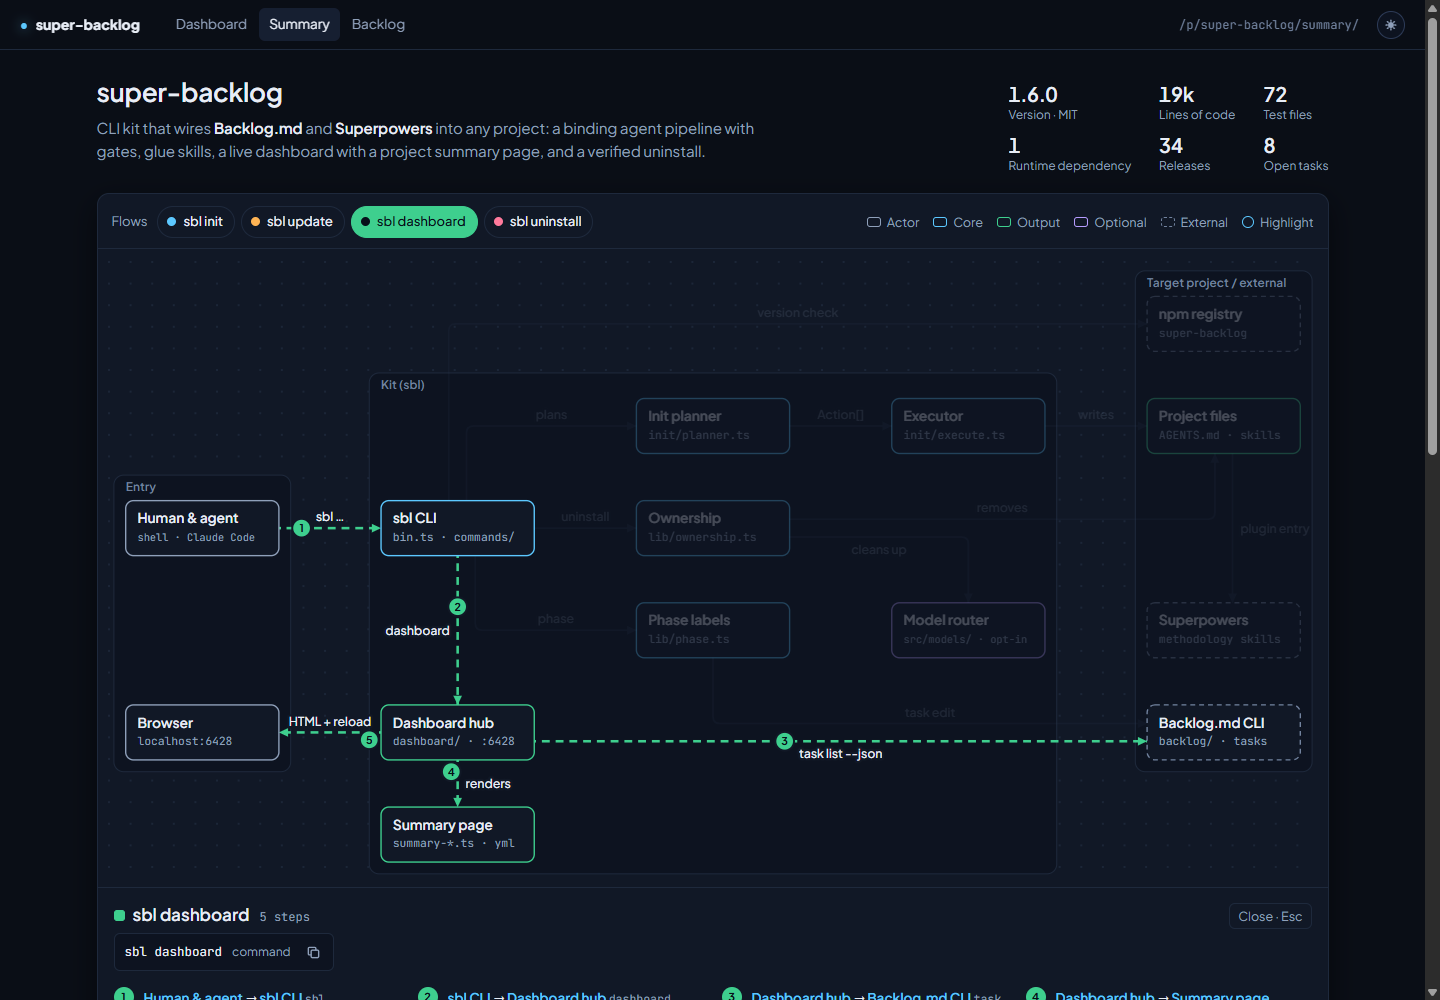Click the super-backlog logo in the header

coord(80,25)
